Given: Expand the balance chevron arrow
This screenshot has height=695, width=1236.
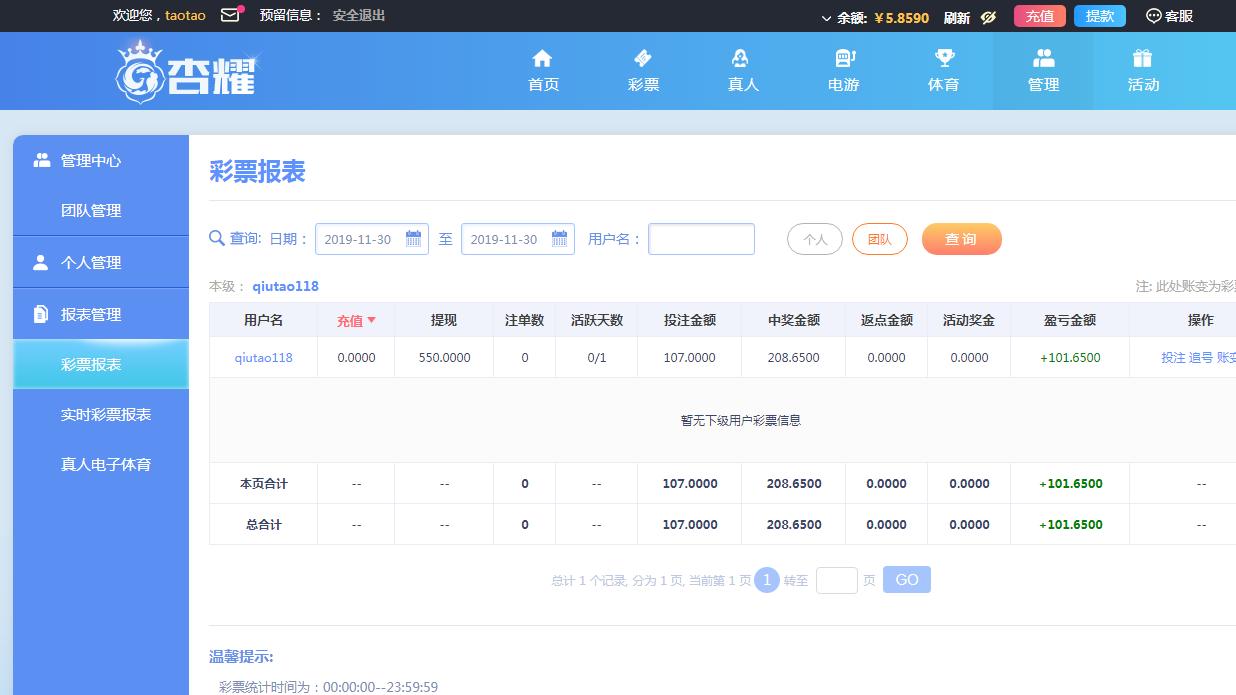Looking at the screenshot, I should point(826,18).
